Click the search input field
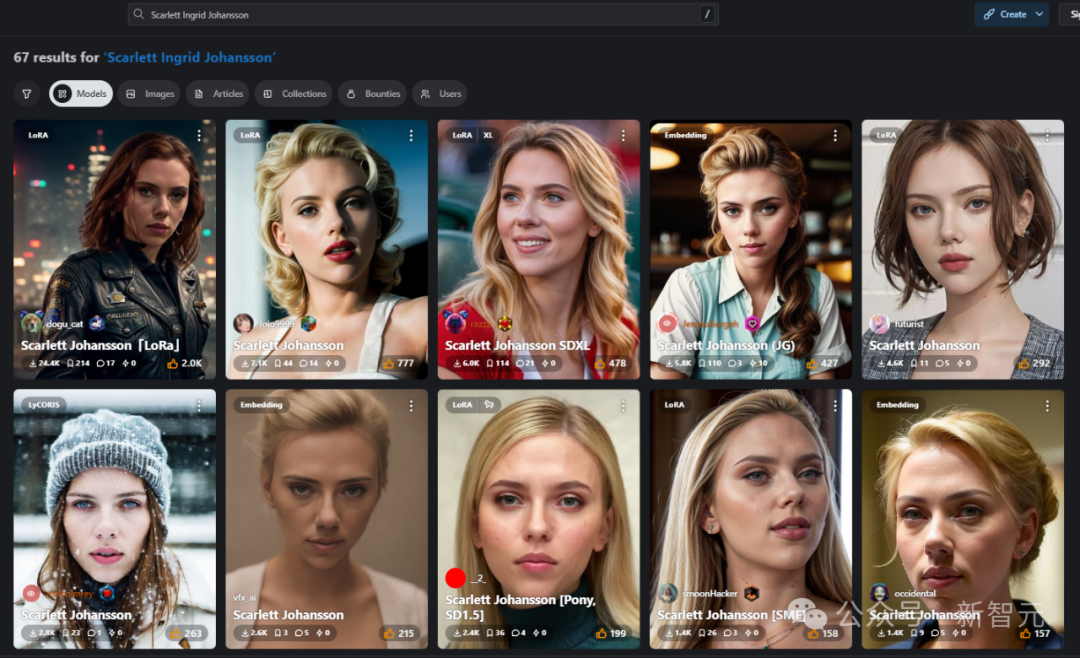 pyautogui.click(x=420, y=15)
